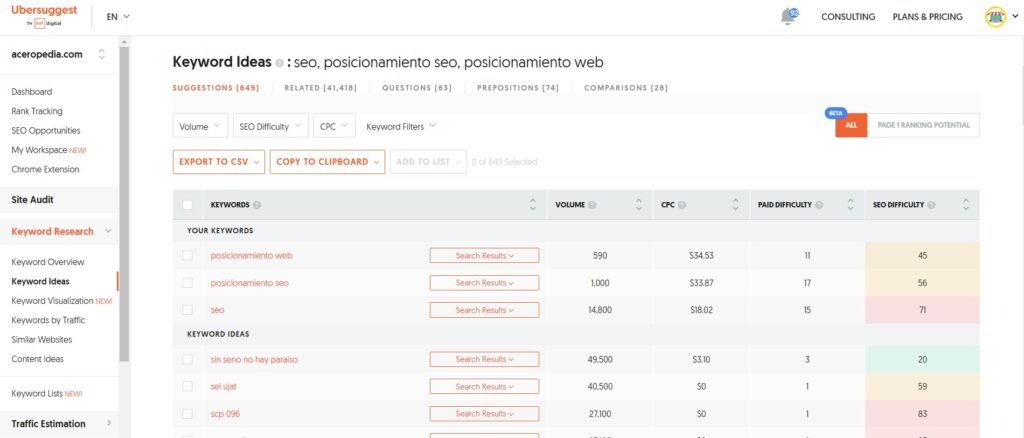Open the user profile avatar menu
This screenshot has height=438, width=1024.
(995, 17)
